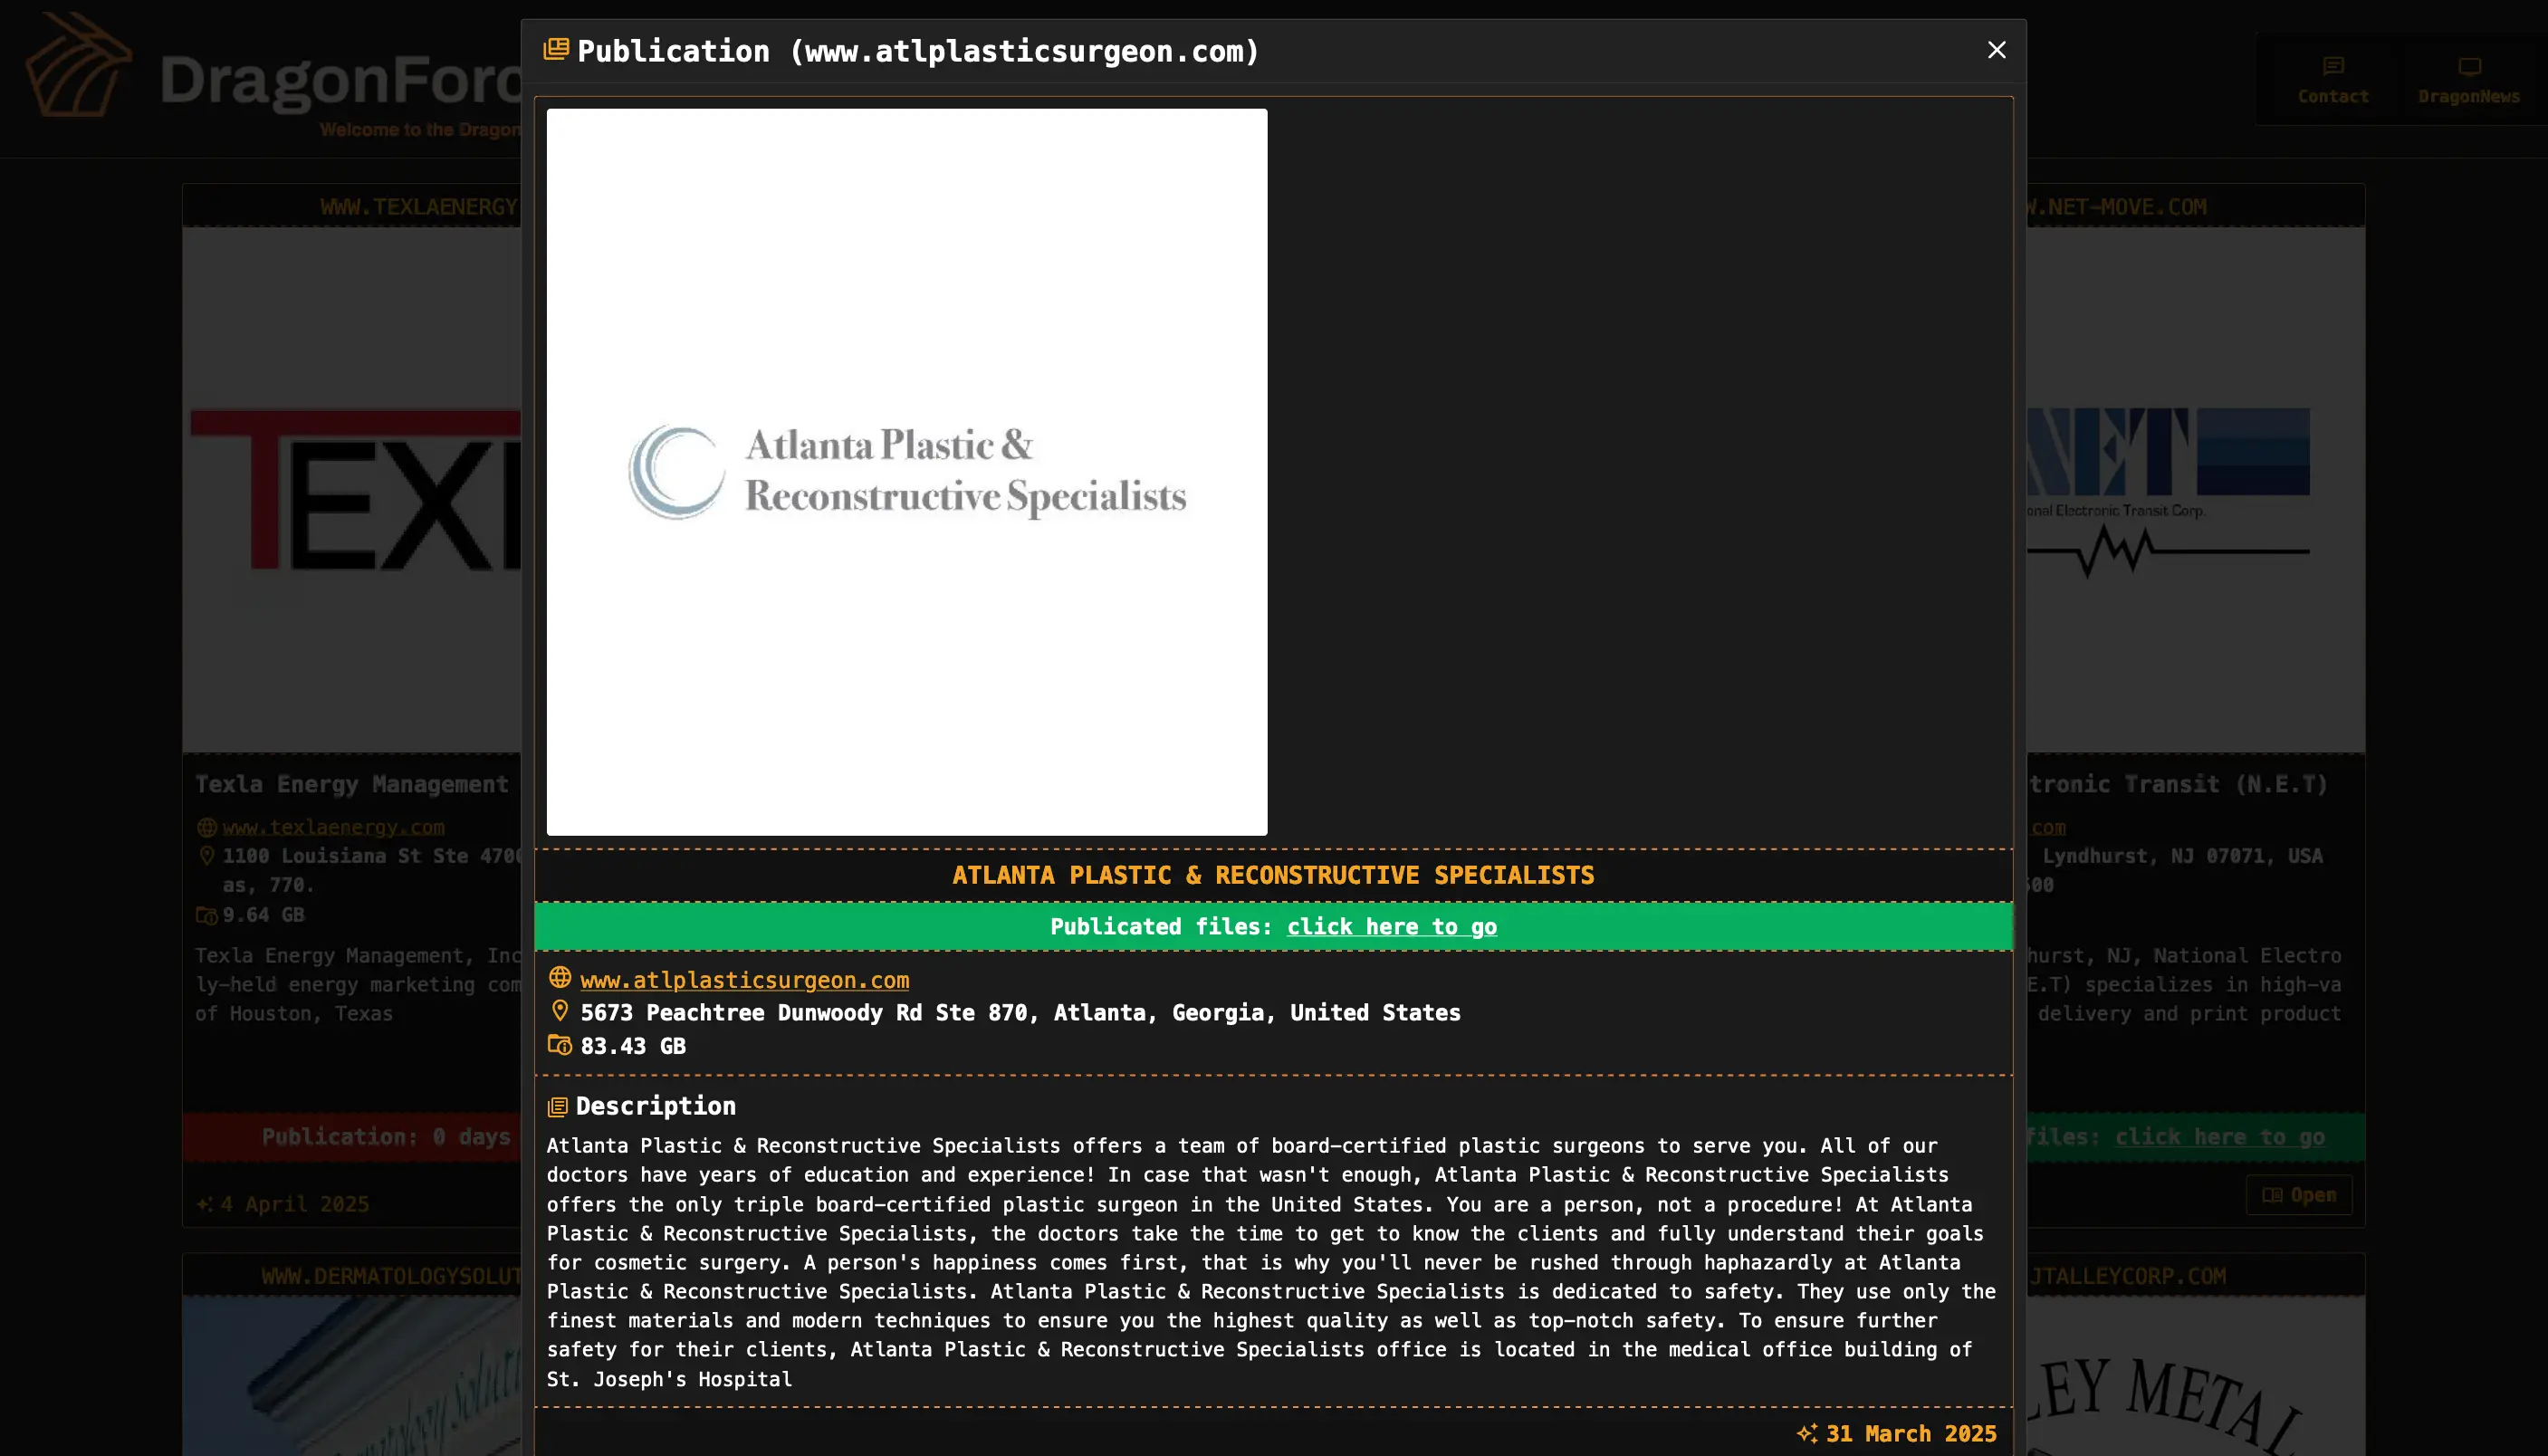Viewport: 2548px width, 1456px height.
Task: Click the globe icon beside the texlaenergy link
Action: click(207, 827)
